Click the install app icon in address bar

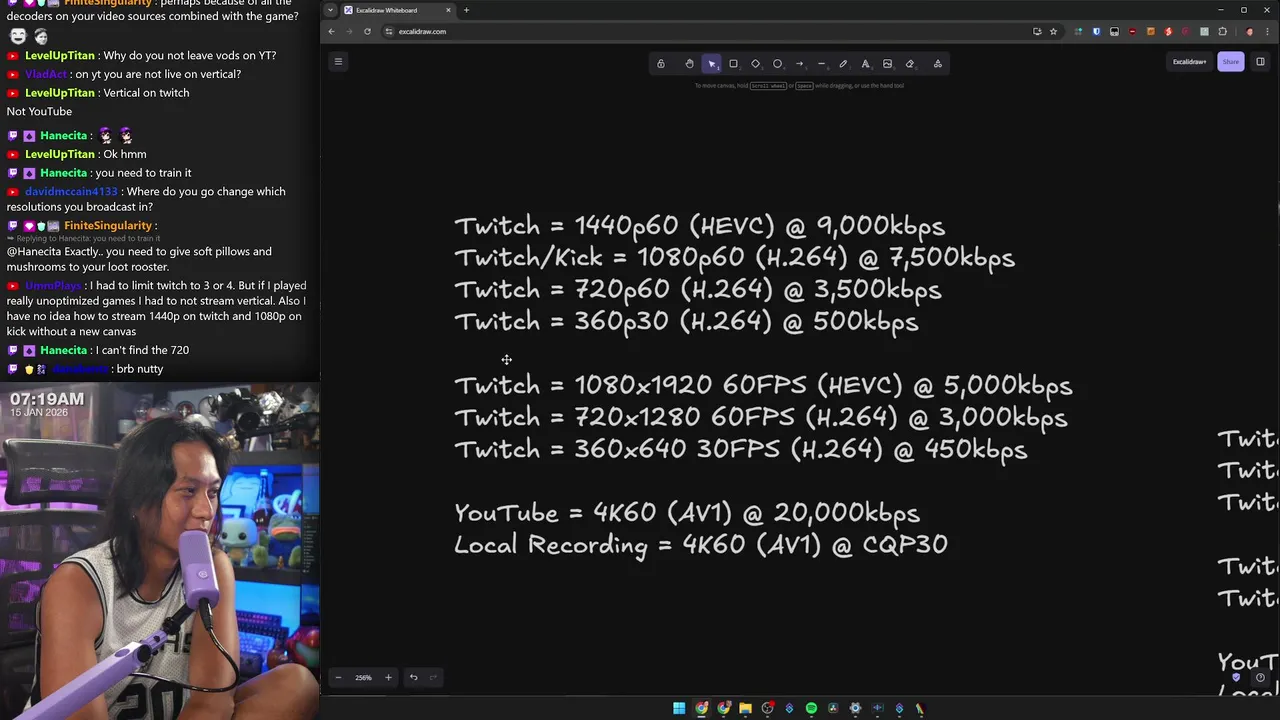(1037, 31)
